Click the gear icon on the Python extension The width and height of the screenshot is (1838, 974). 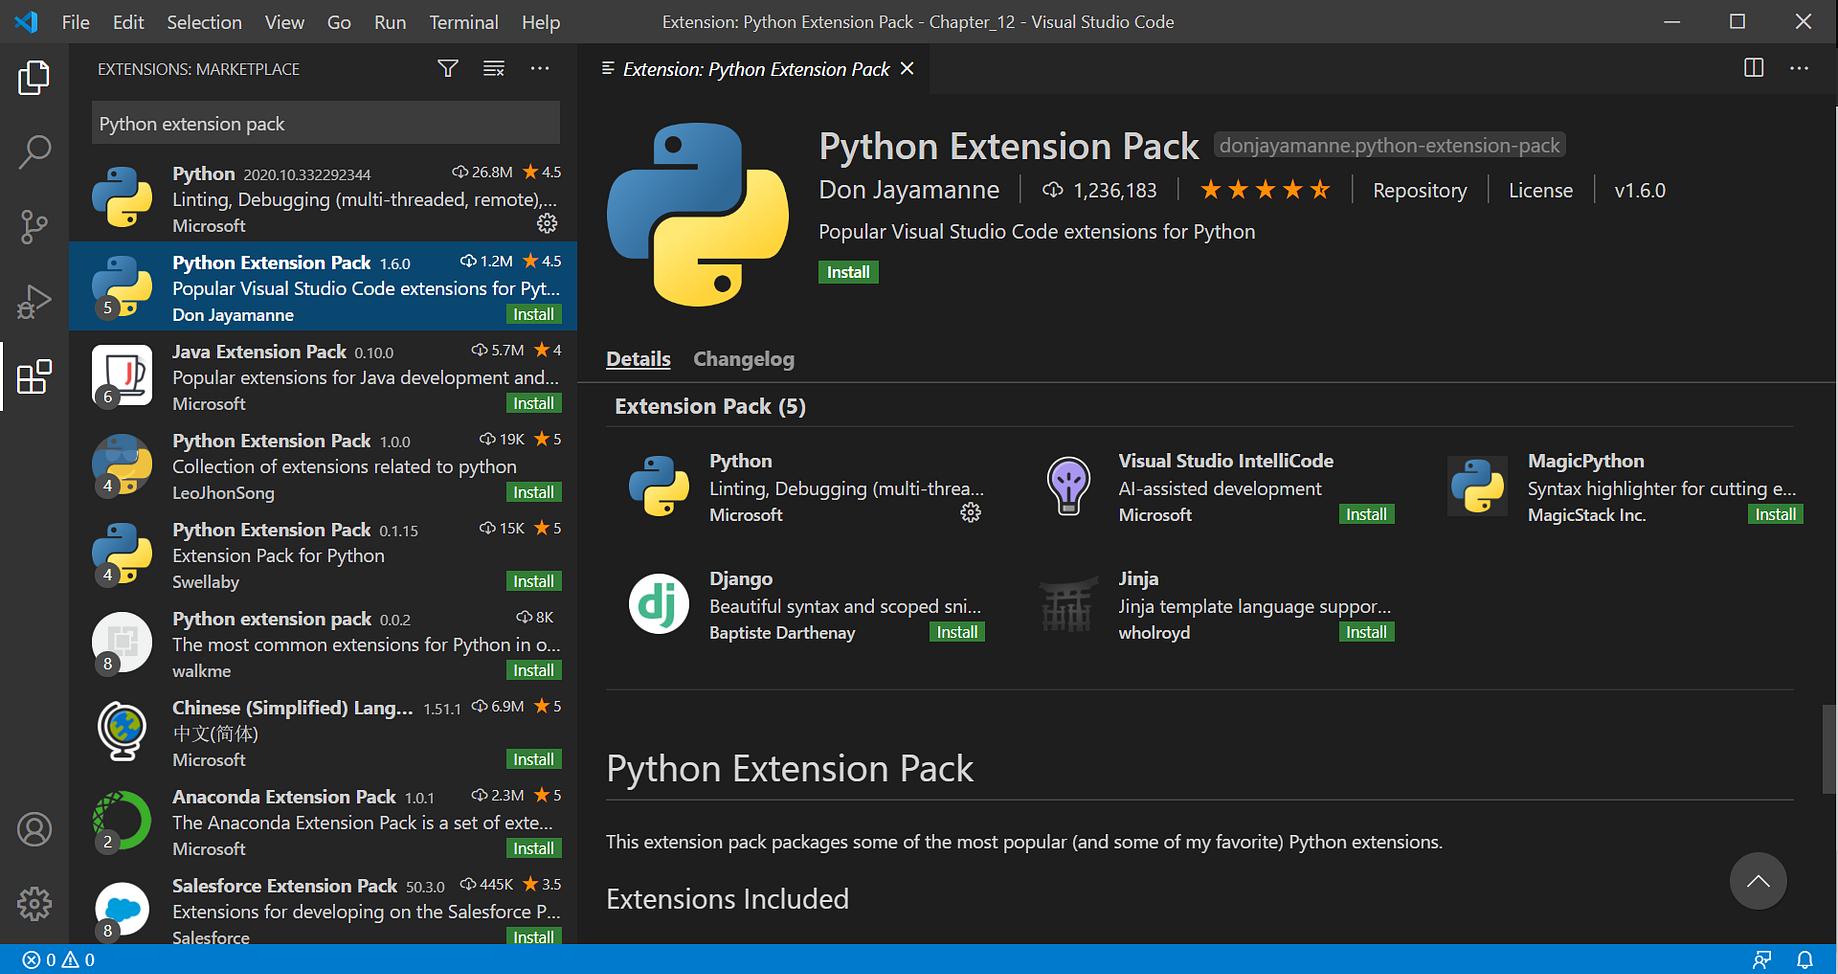[546, 224]
